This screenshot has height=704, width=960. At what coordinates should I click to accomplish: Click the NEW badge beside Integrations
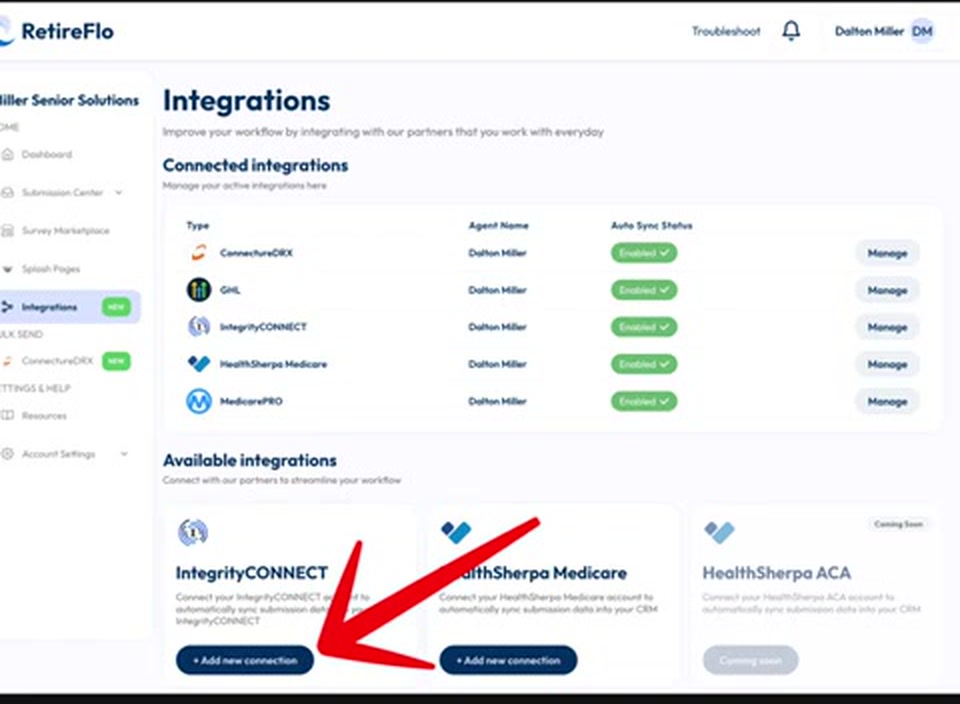(116, 307)
